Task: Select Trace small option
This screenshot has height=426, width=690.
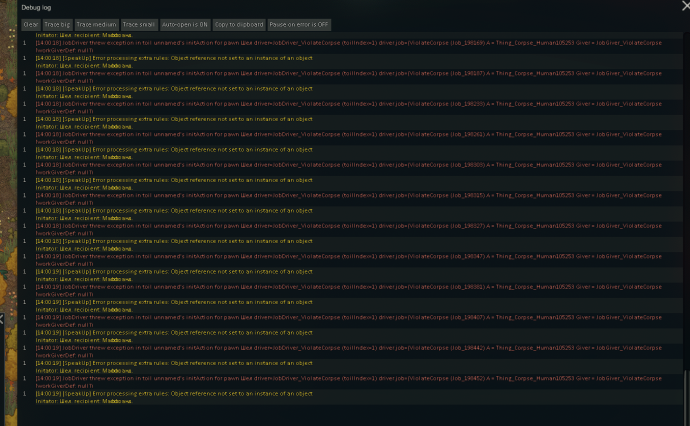Action: [x=139, y=23]
